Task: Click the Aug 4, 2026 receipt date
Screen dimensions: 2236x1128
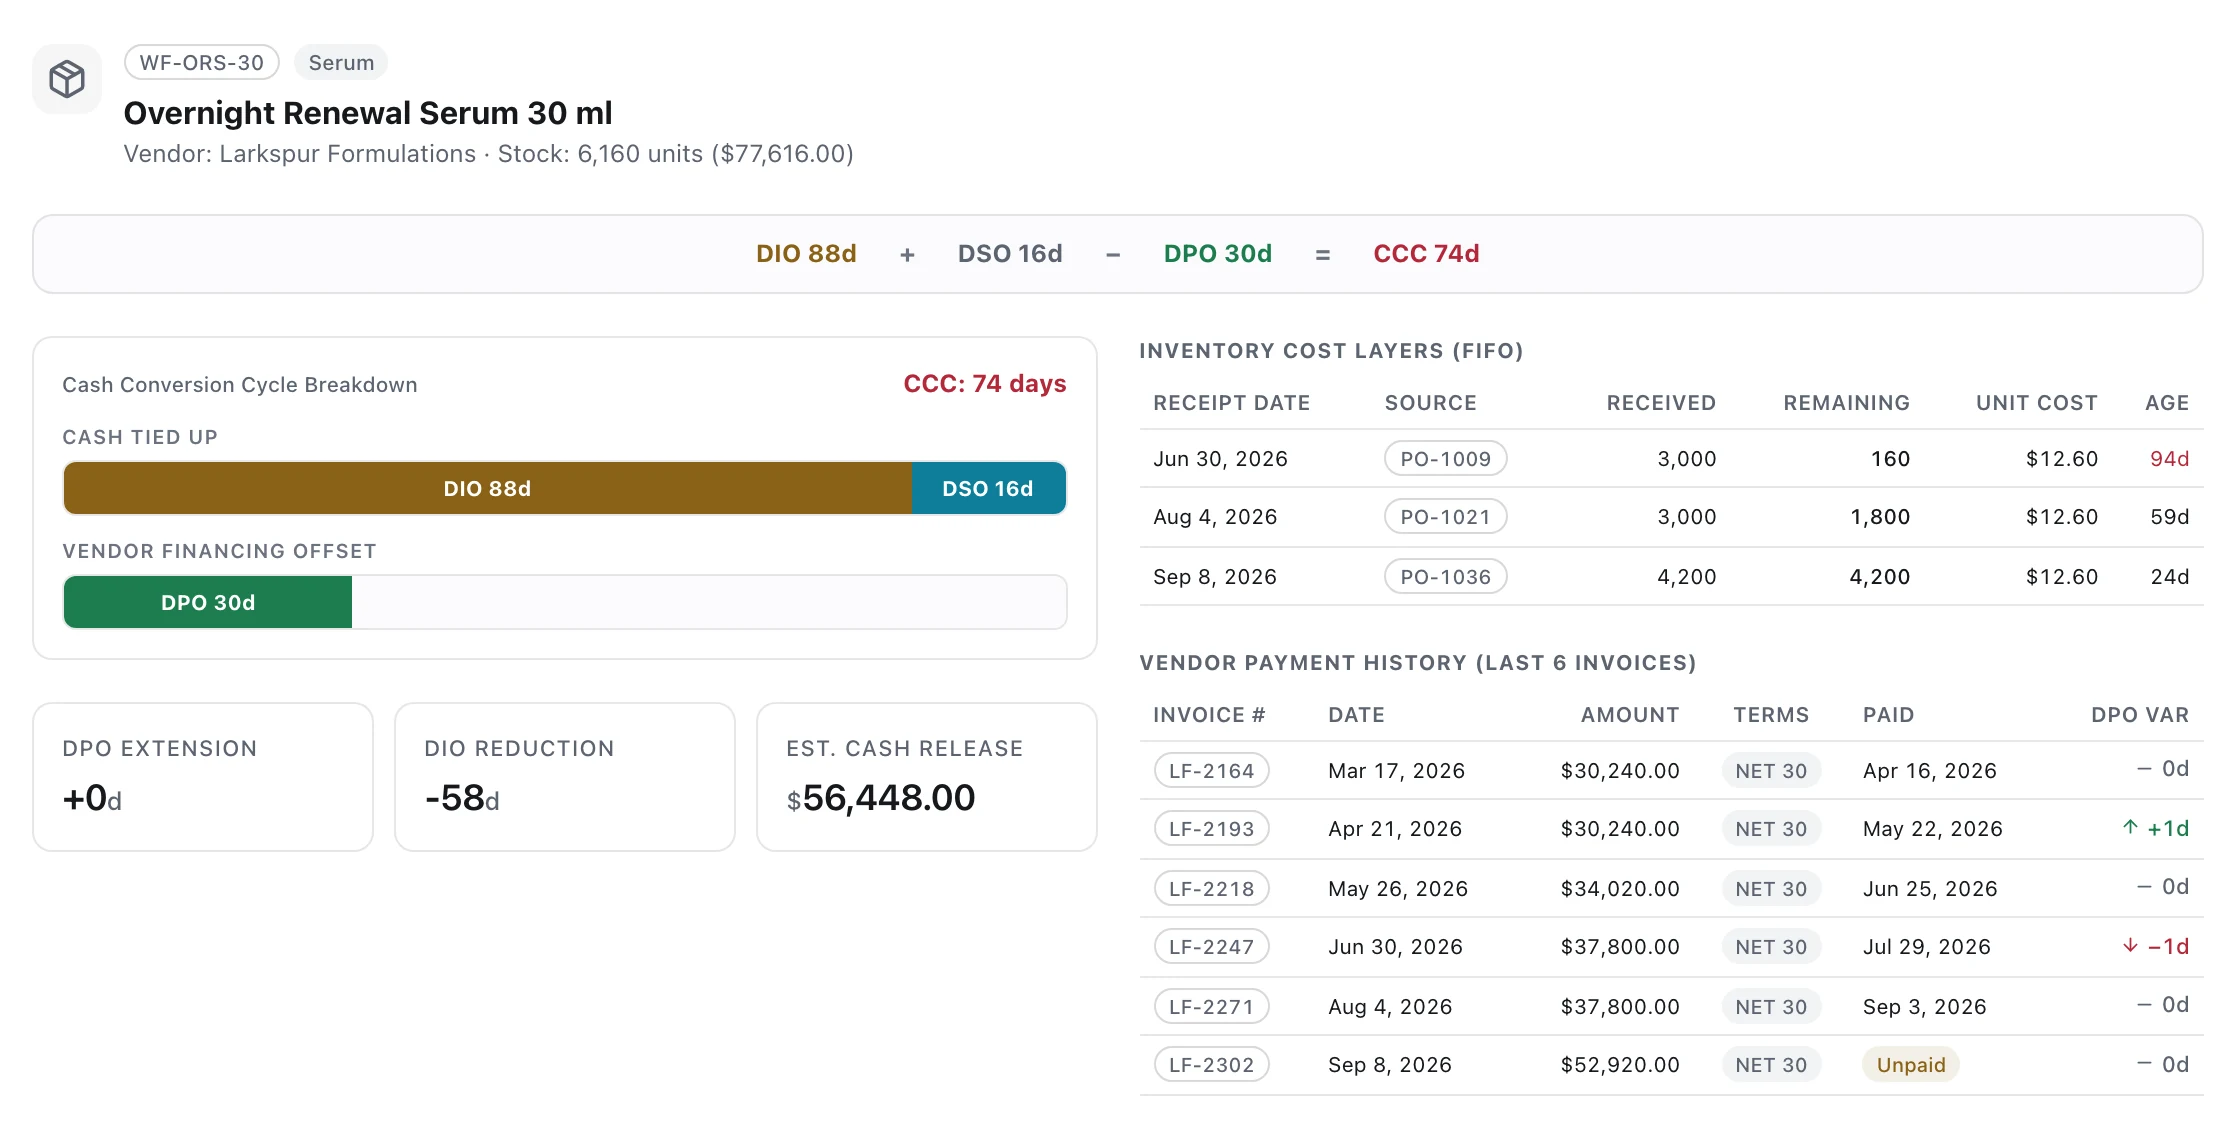Action: 1215,517
